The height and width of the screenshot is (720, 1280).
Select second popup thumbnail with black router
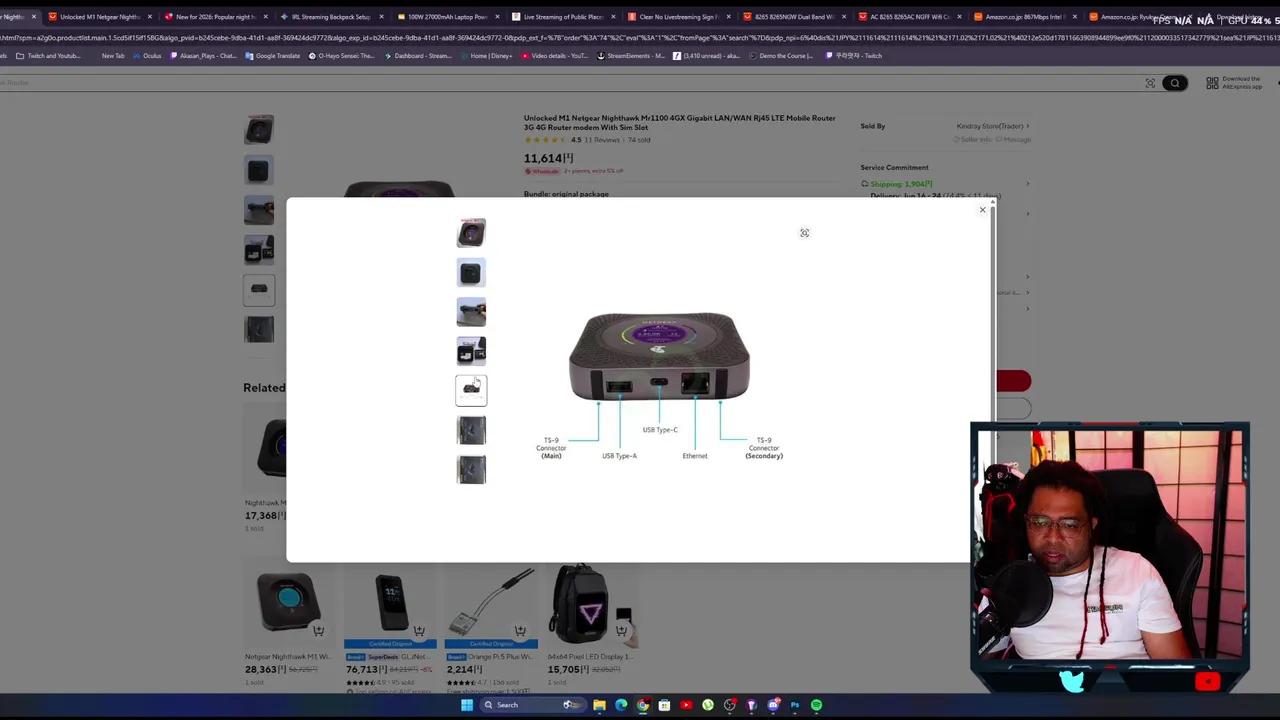pos(471,272)
